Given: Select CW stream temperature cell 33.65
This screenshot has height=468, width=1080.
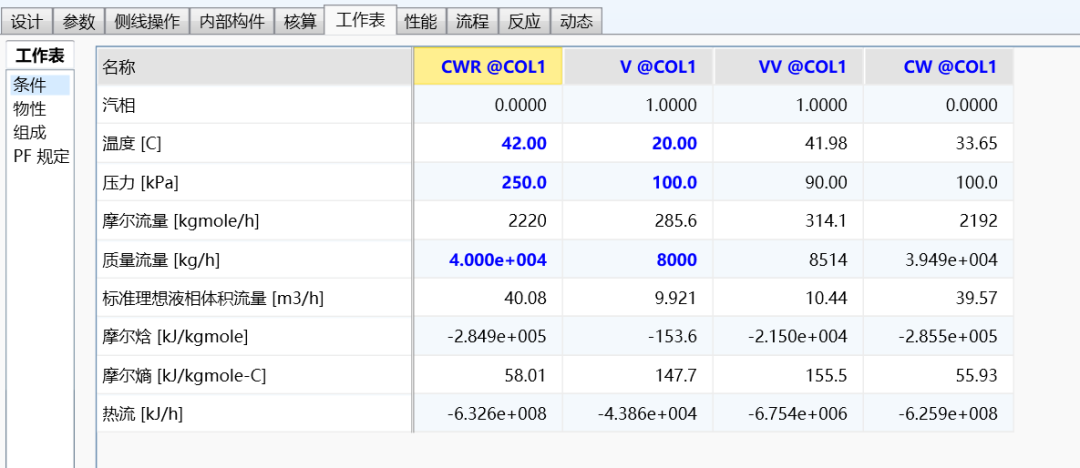Looking at the screenshot, I should click(938, 144).
